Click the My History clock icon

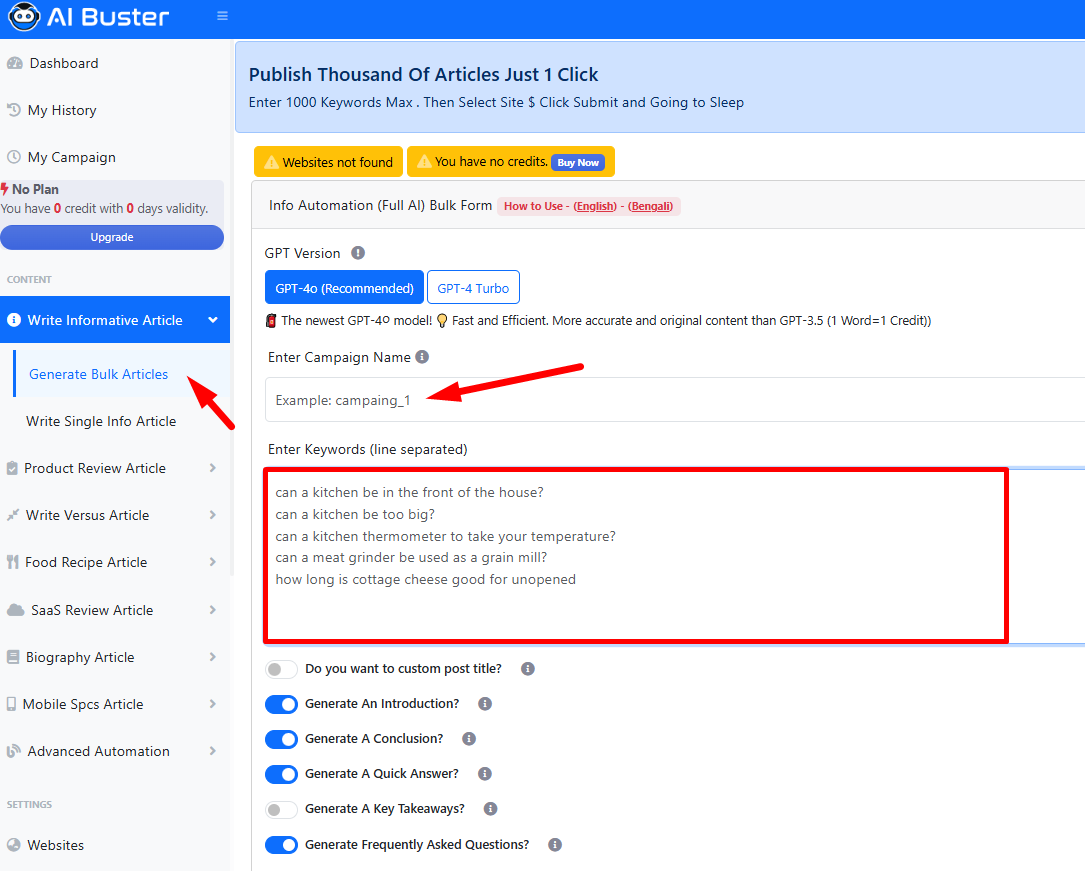point(13,110)
